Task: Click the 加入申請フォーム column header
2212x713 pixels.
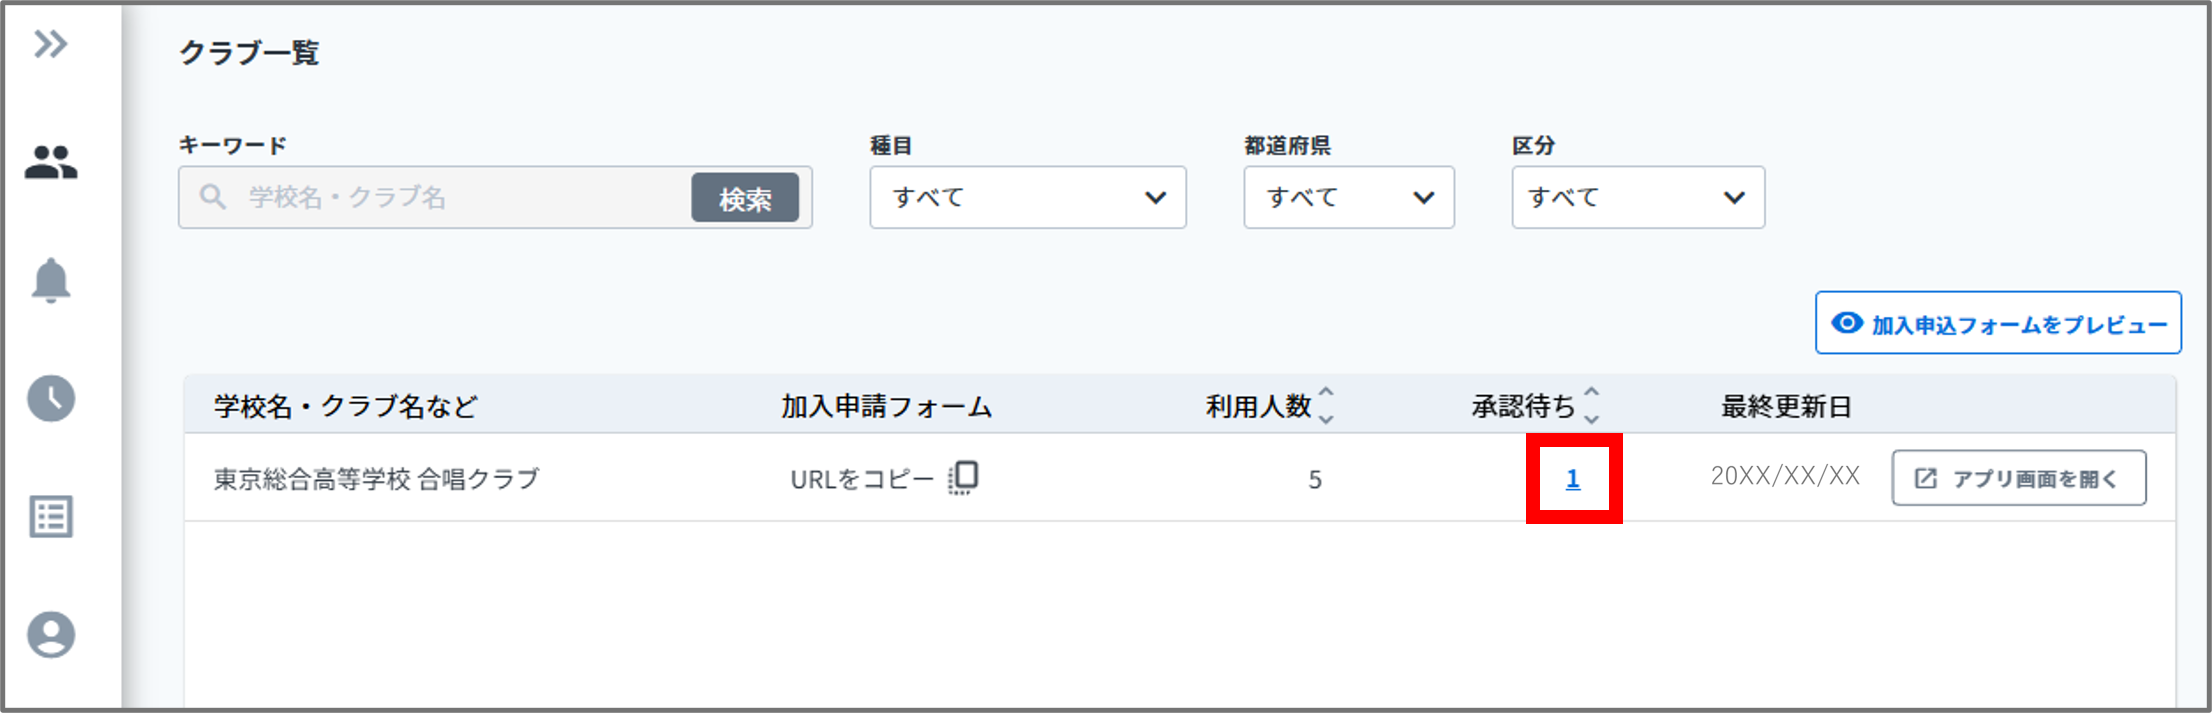Action: [886, 406]
